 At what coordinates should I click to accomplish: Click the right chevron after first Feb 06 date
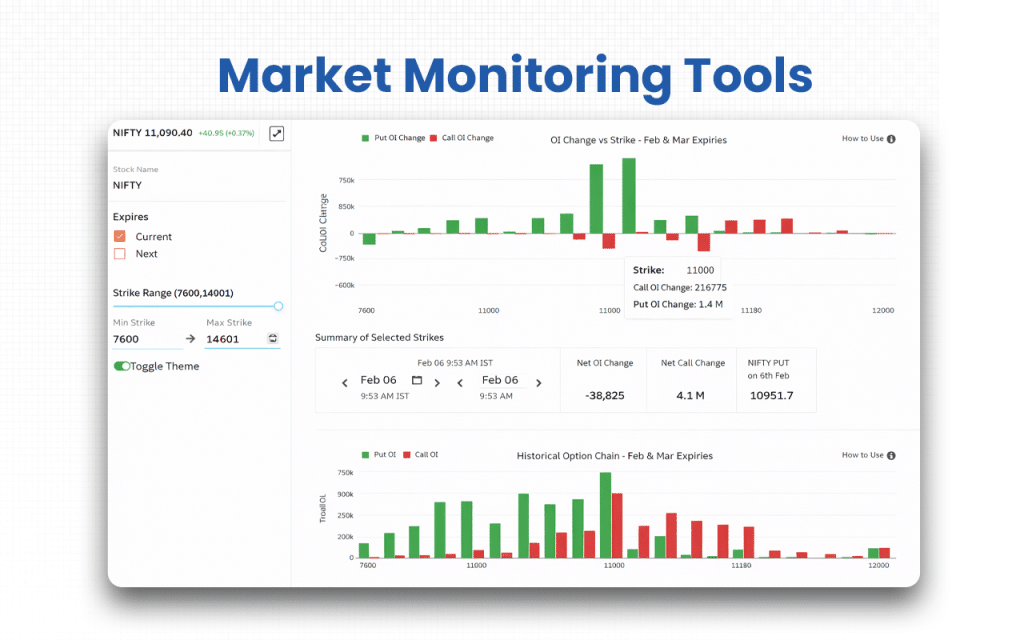pos(437,382)
